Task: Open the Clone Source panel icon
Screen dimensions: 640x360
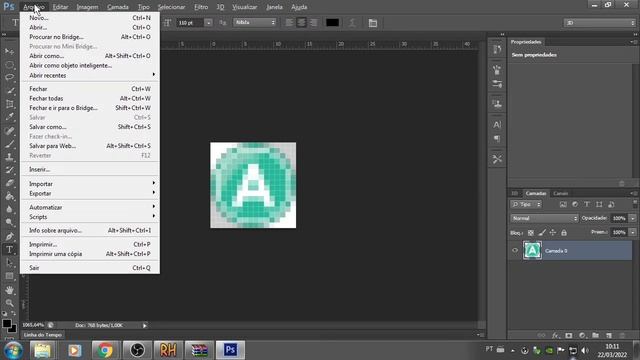Action: pos(497,104)
